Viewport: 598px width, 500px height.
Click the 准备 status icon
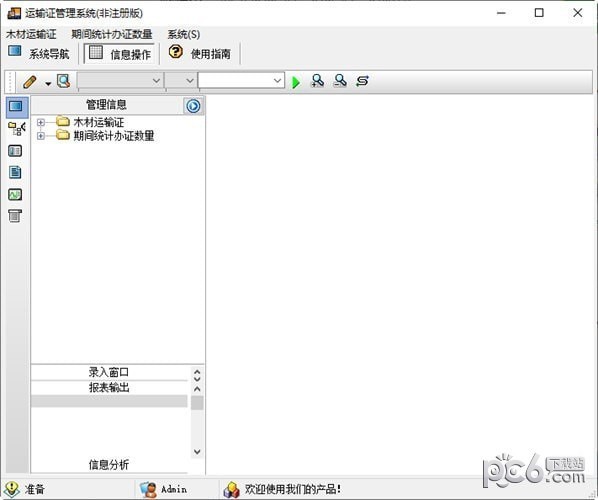click(12, 489)
